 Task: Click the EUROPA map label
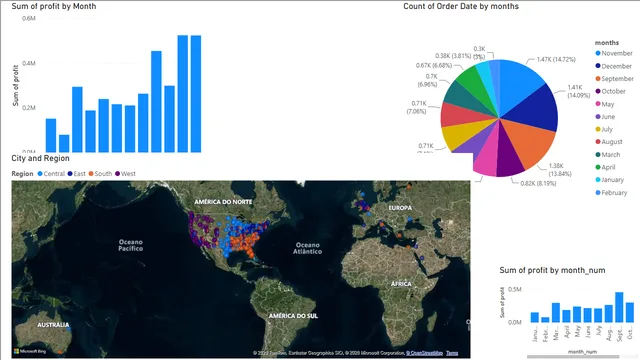(x=400, y=208)
